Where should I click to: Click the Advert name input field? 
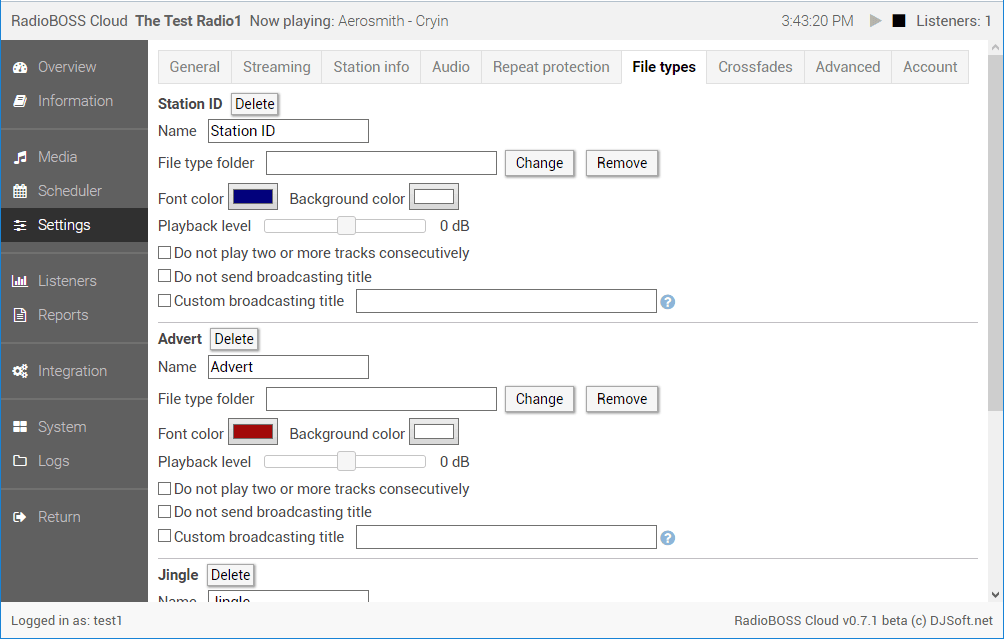(x=288, y=366)
